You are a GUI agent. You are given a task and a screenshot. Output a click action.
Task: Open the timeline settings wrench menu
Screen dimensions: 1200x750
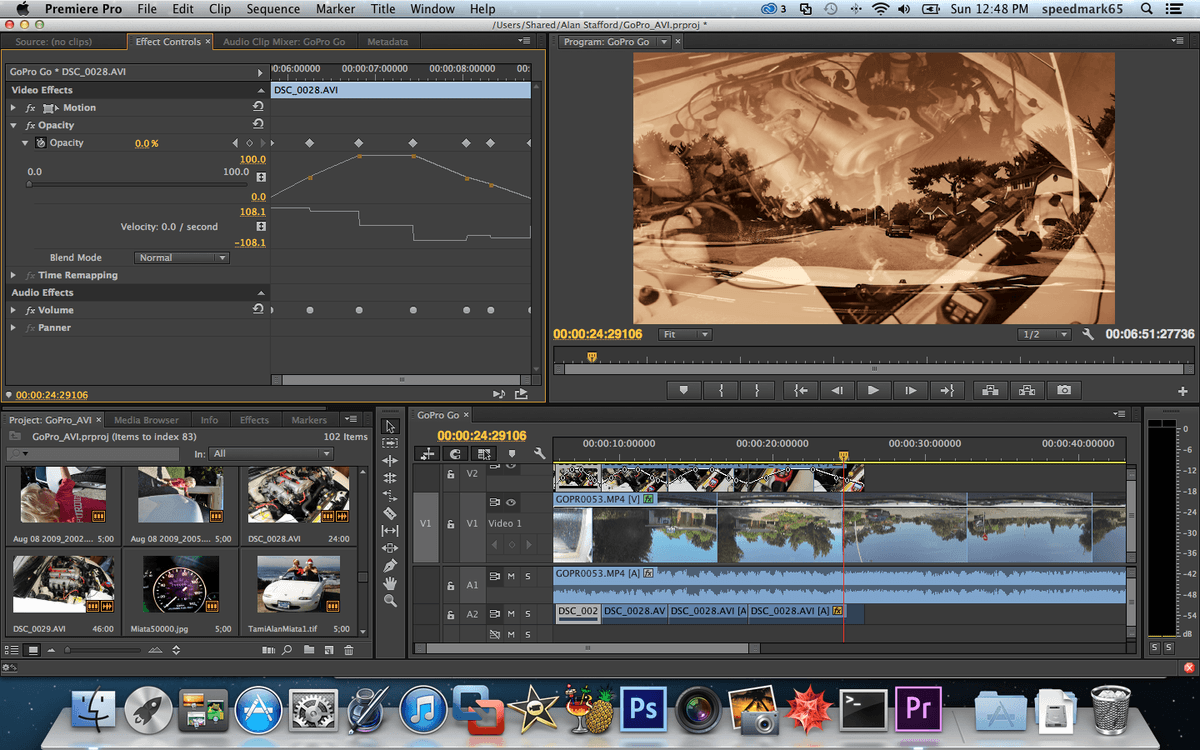(539, 452)
